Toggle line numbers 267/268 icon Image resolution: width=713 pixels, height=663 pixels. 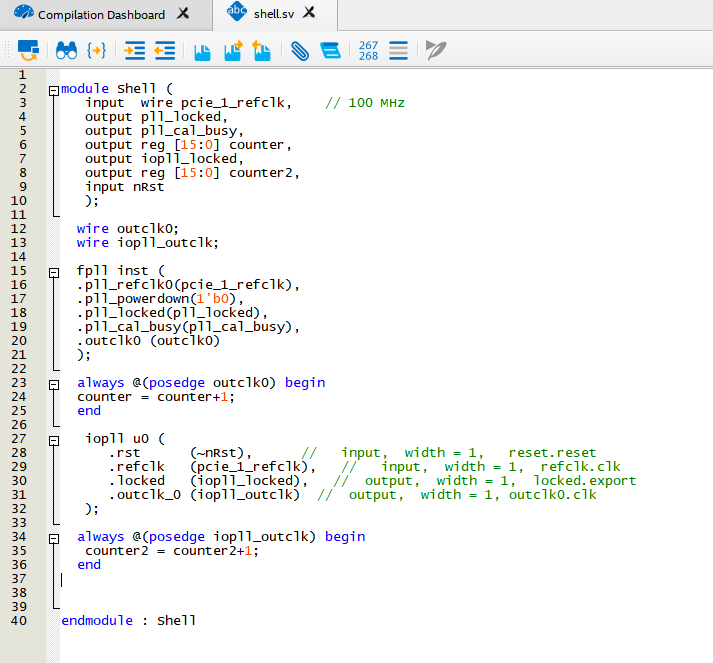tap(368, 49)
